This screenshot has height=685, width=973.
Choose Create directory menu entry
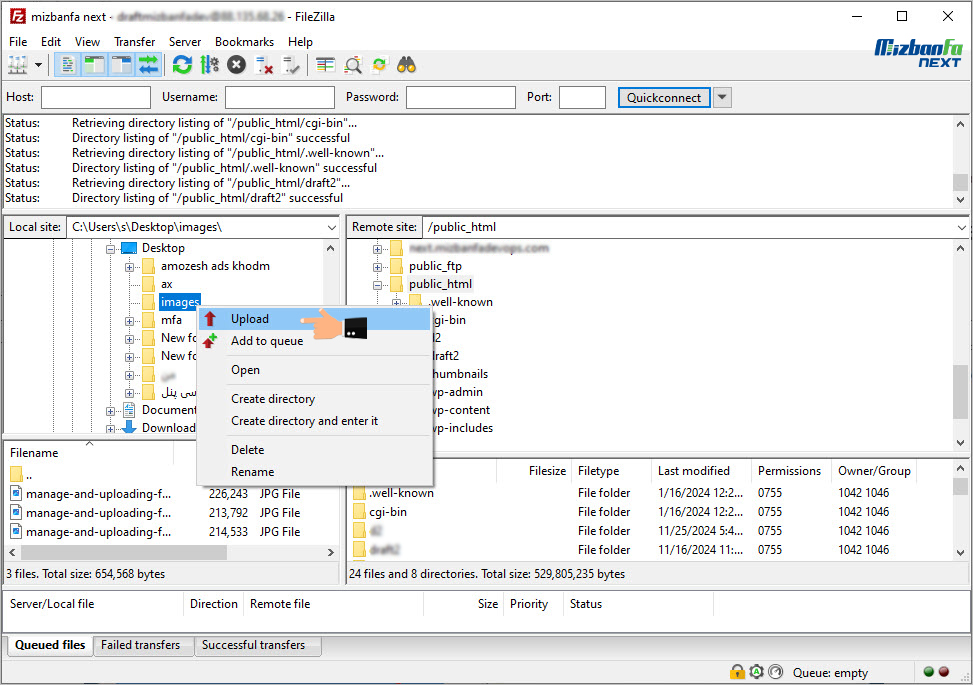point(315,399)
